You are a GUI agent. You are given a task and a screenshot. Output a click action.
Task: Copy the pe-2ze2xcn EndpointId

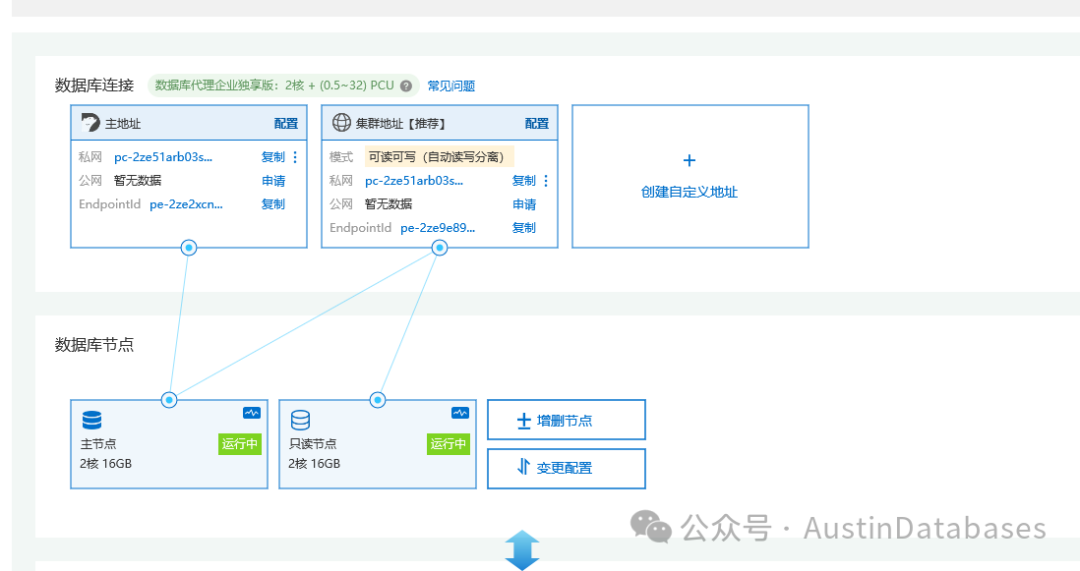pos(273,204)
